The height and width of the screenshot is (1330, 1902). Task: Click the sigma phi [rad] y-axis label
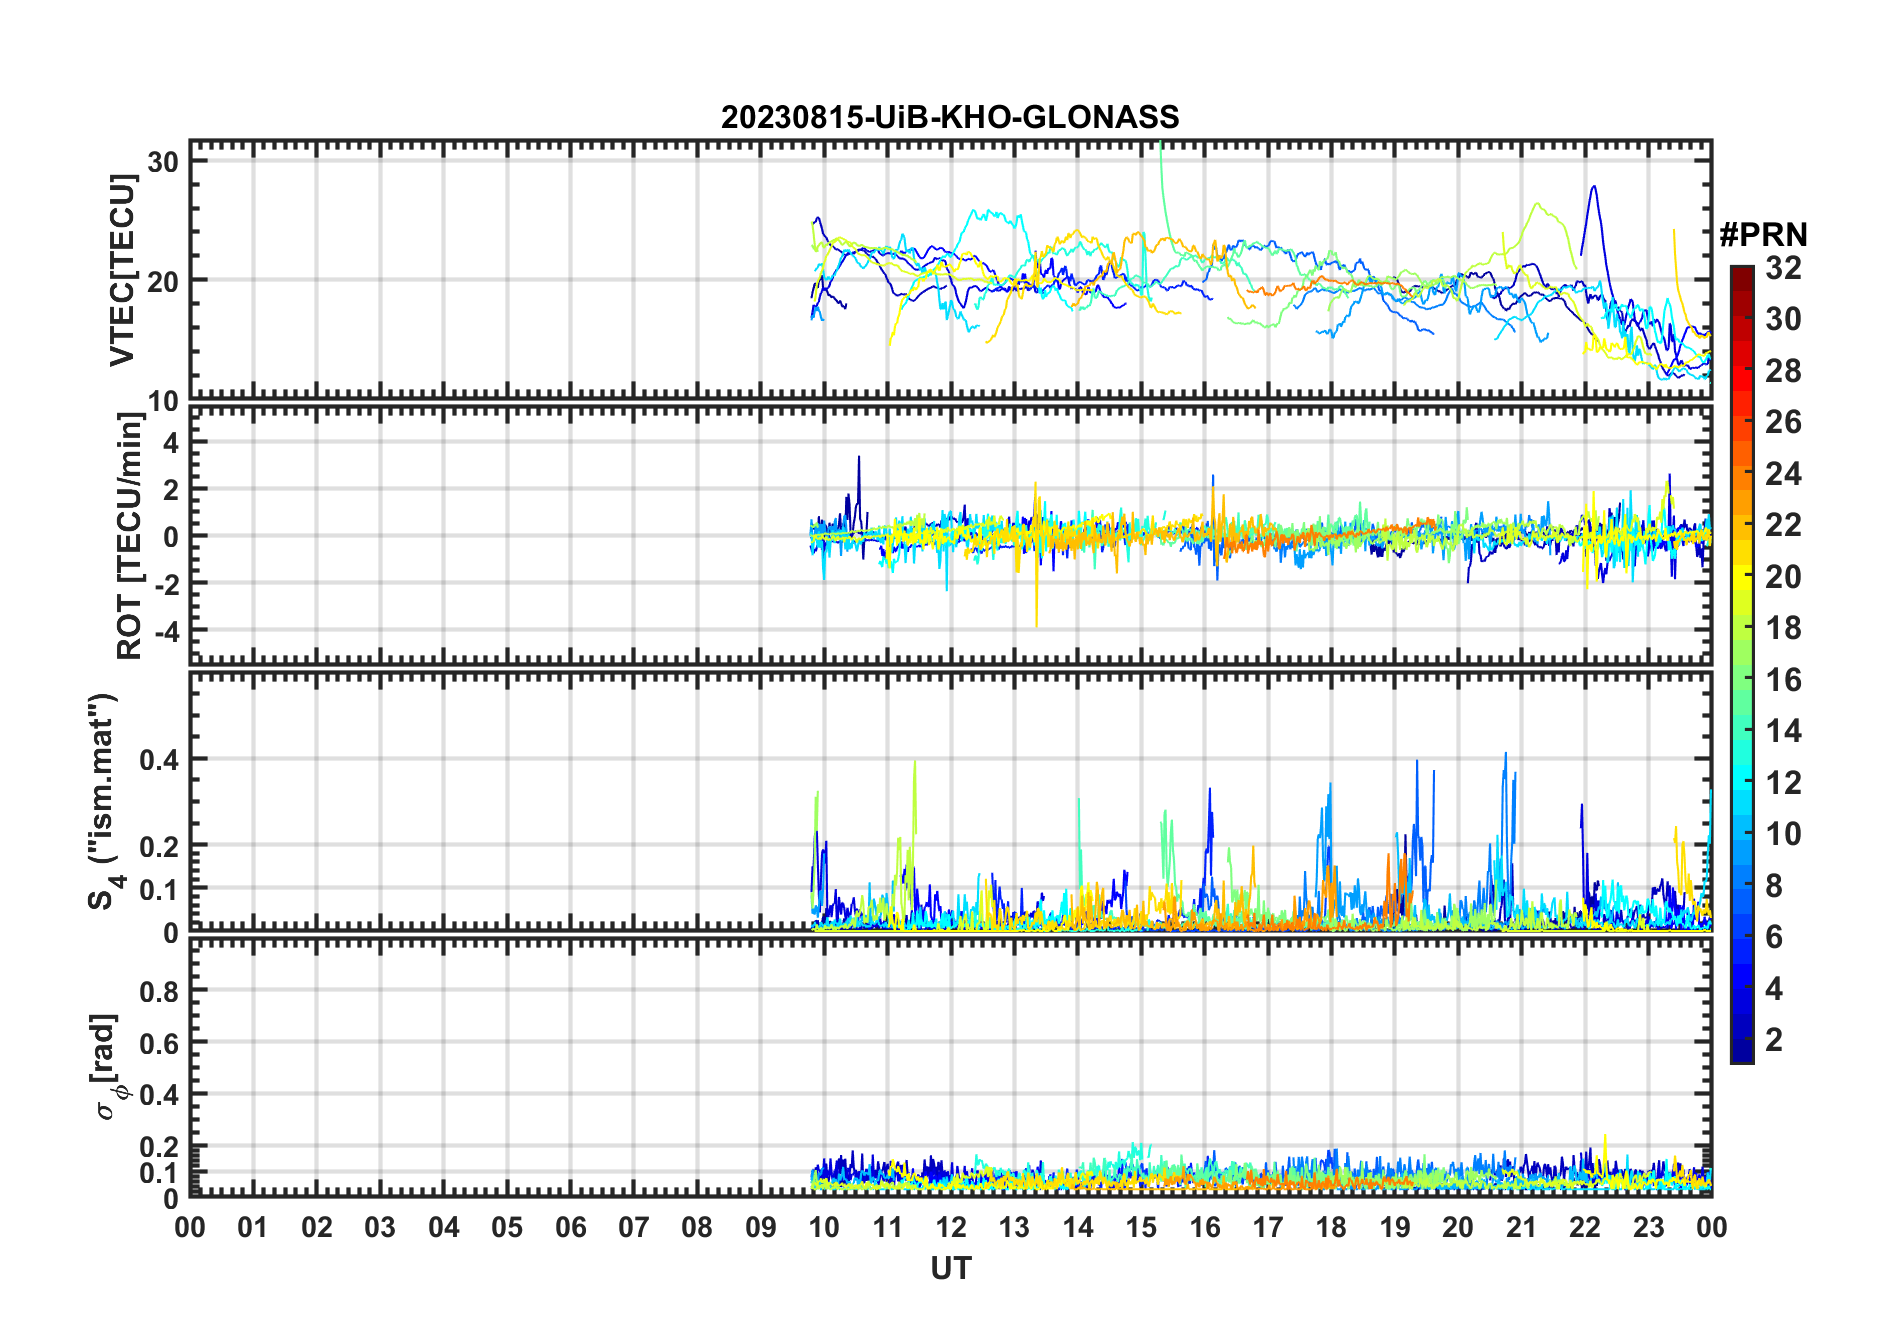point(107,1068)
